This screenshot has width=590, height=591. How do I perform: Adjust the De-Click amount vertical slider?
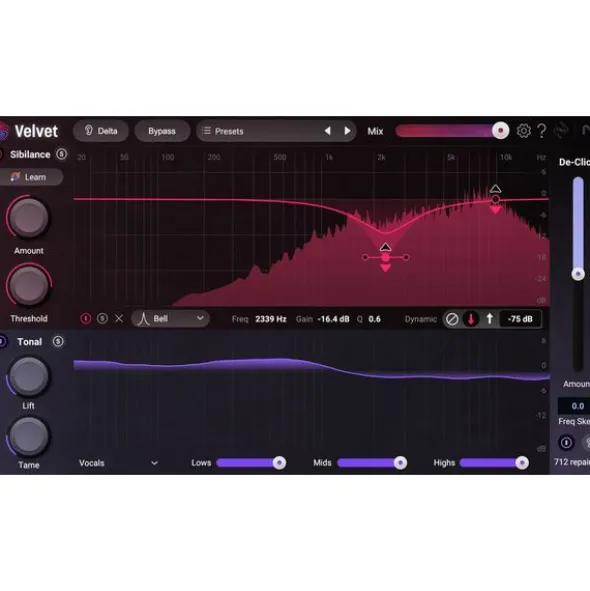tap(578, 274)
